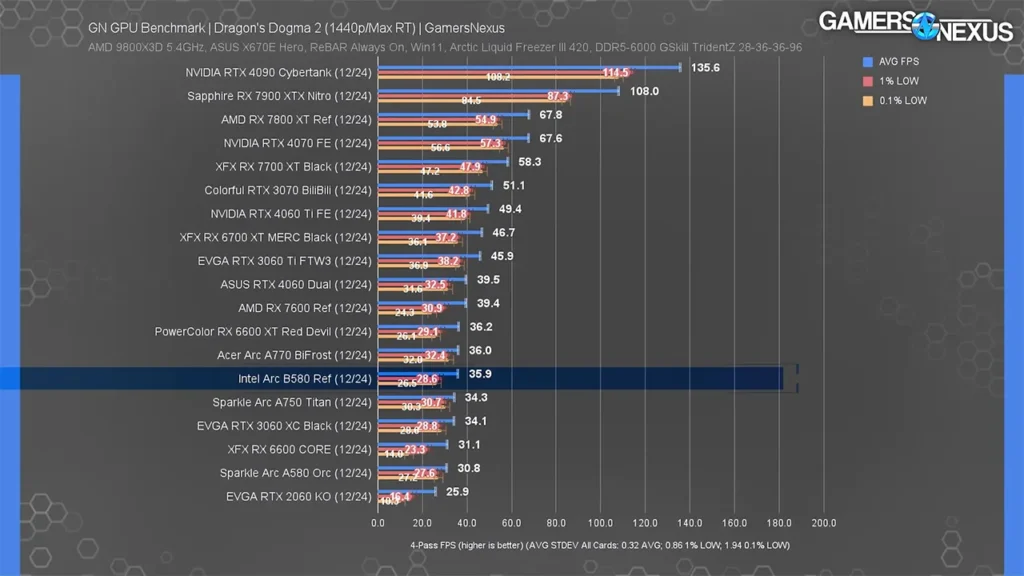Click the 200.0 x-axis tick label
Image resolution: width=1024 pixels, height=576 pixels.
point(824,523)
